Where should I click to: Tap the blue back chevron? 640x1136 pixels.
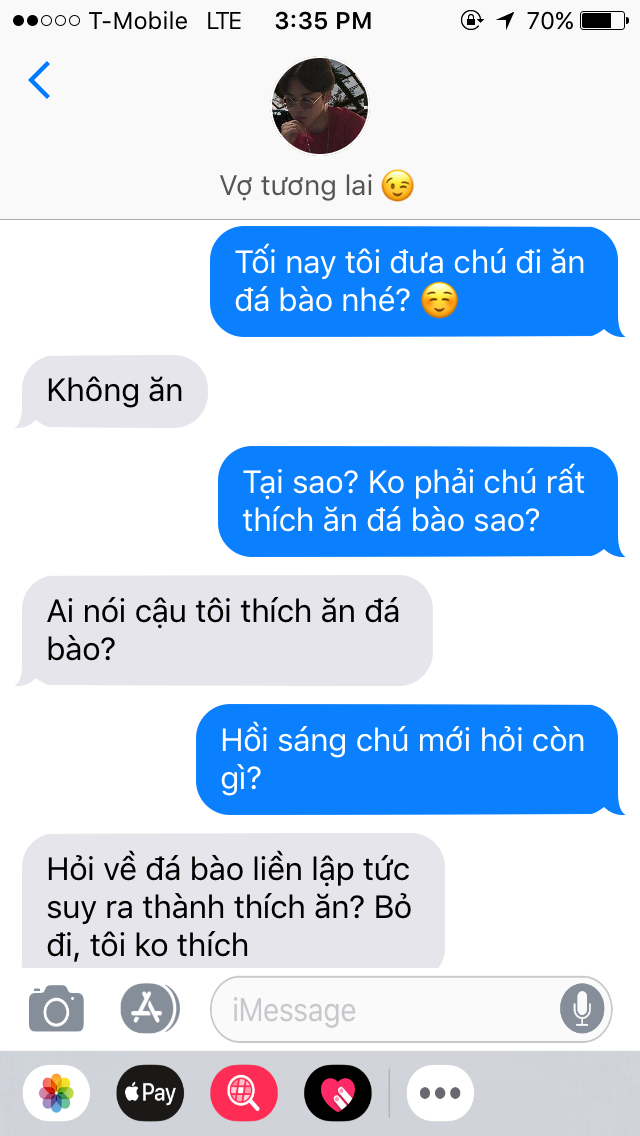pos(39,80)
